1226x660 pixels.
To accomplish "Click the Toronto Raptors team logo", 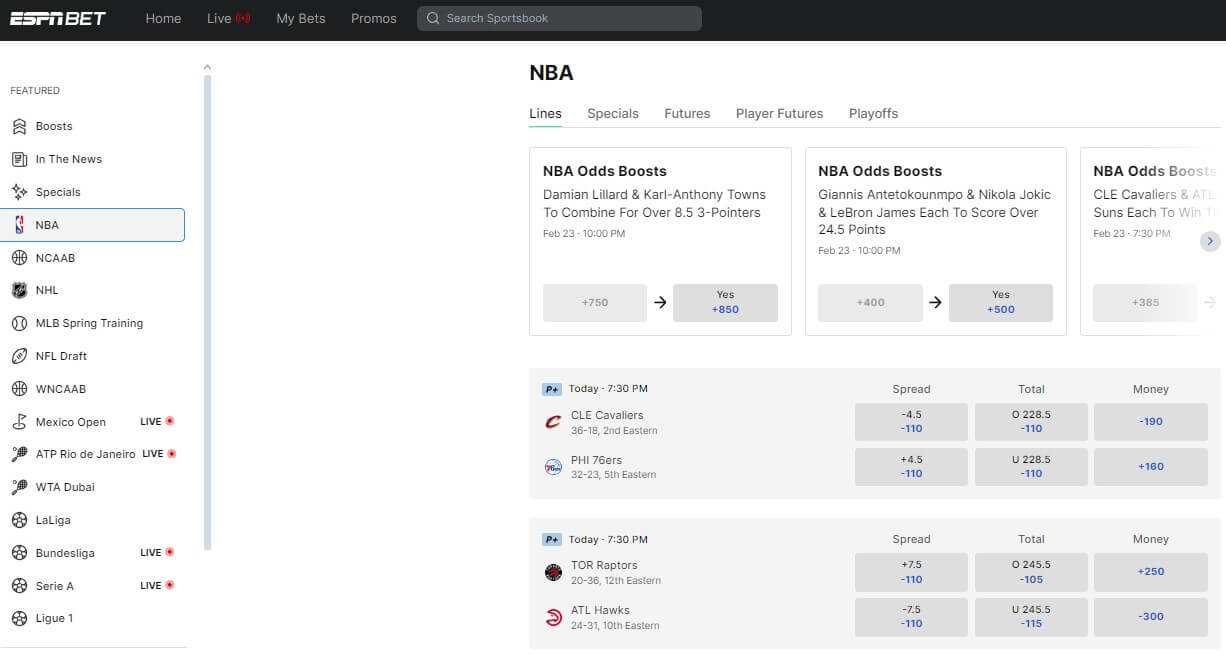I will coord(553,572).
